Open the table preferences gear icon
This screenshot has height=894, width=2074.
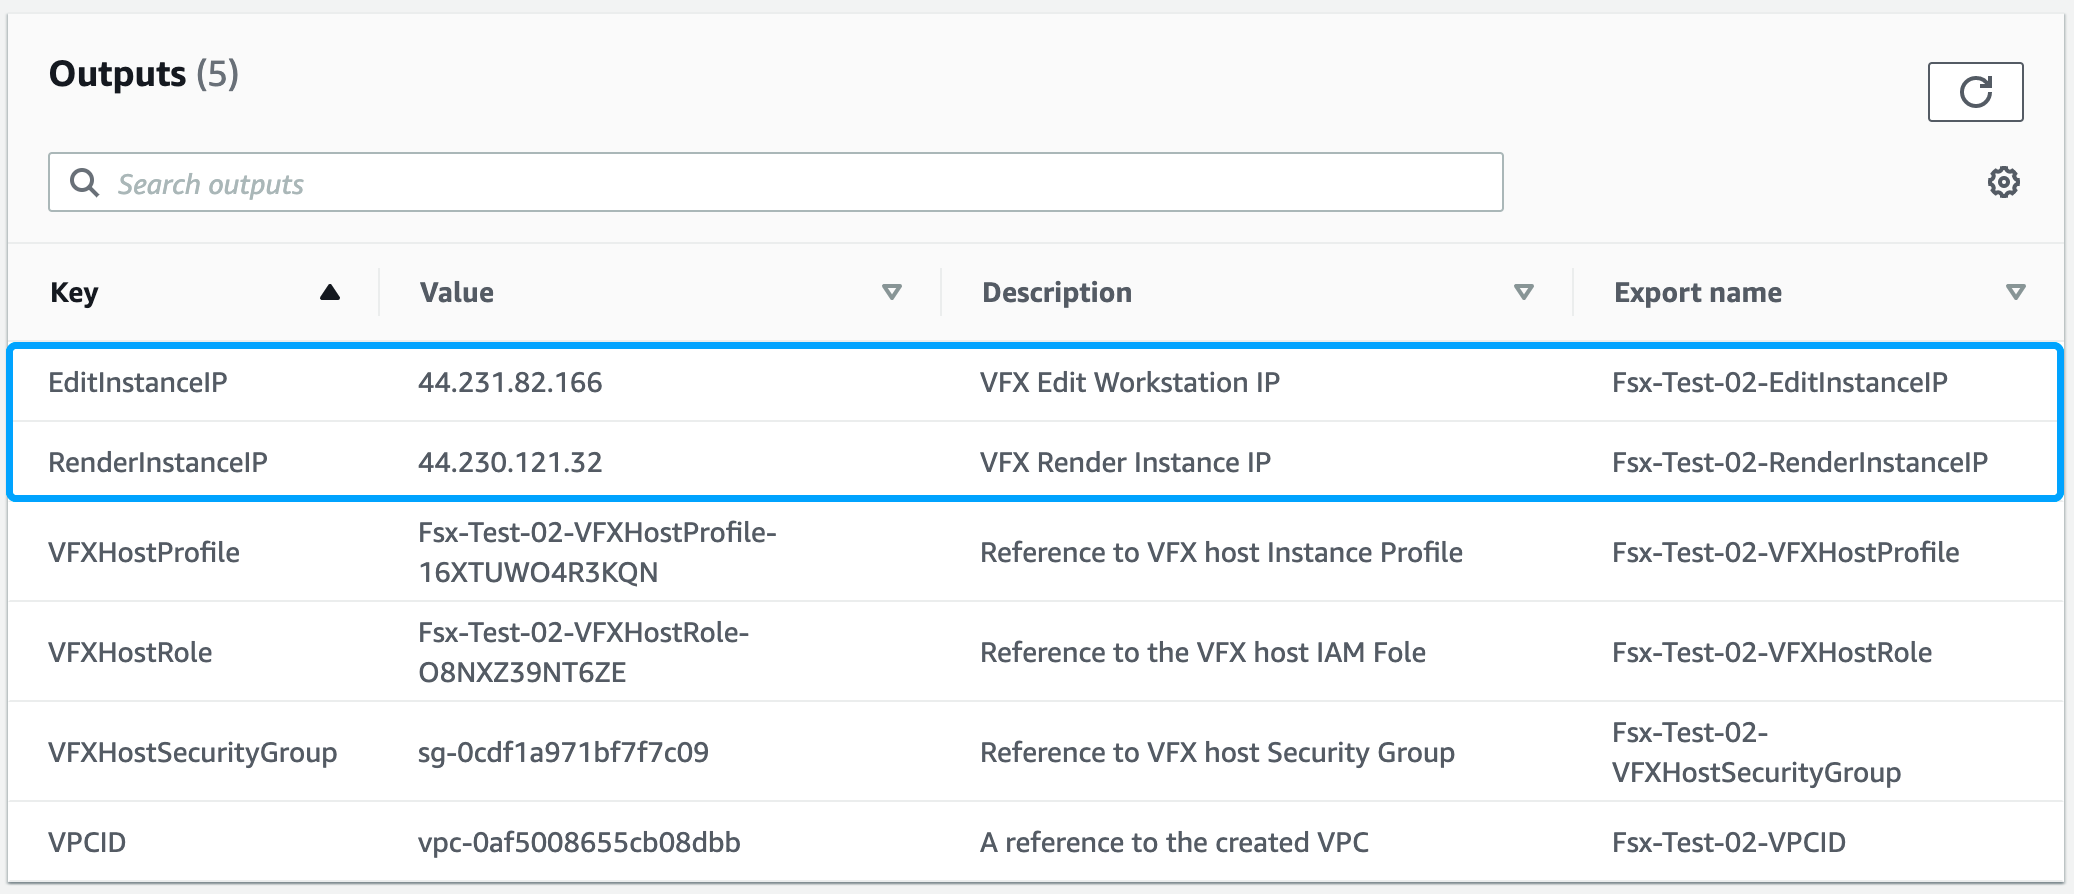(2003, 182)
